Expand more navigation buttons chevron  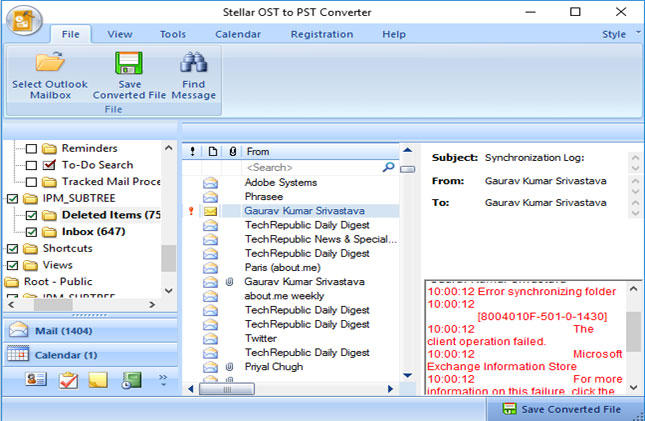tap(163, 379)
